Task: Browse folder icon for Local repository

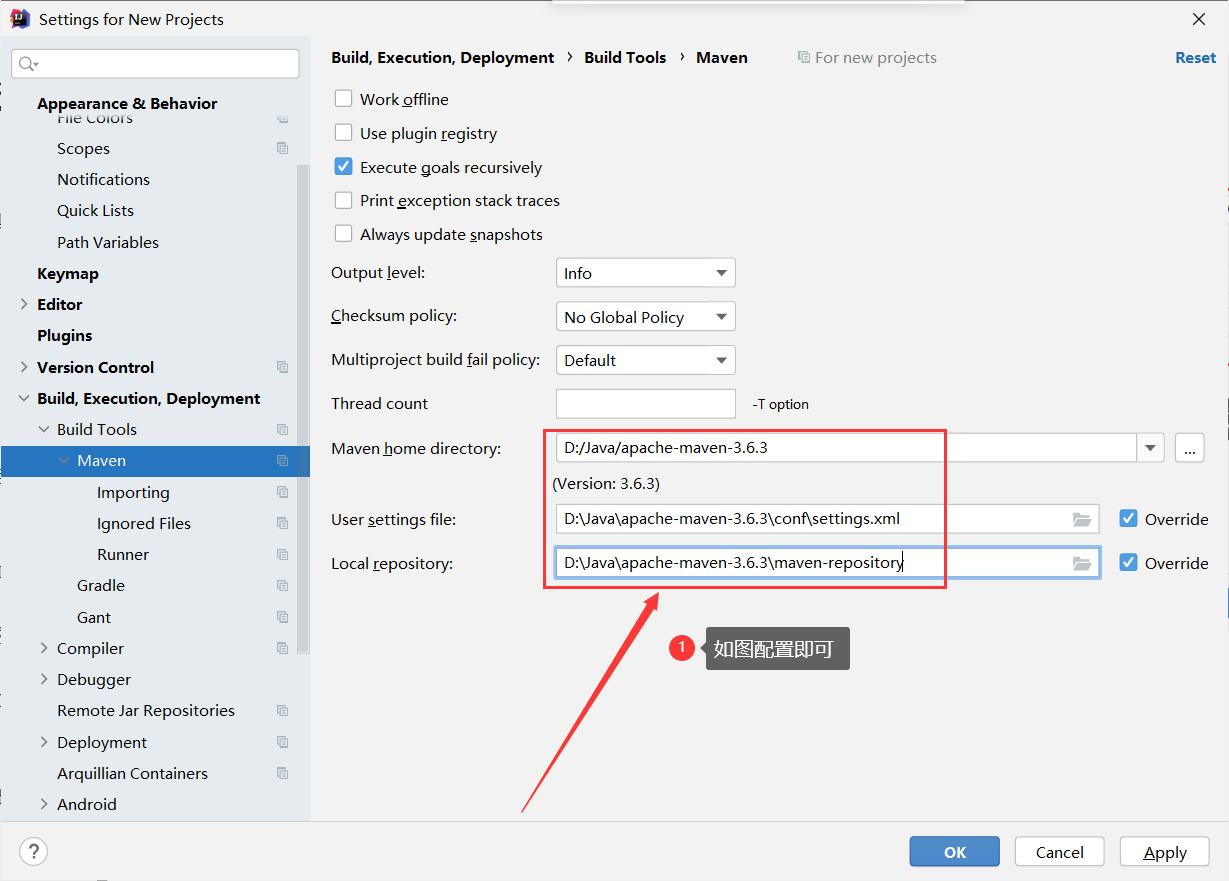Action: click(x=1081, y=563)
